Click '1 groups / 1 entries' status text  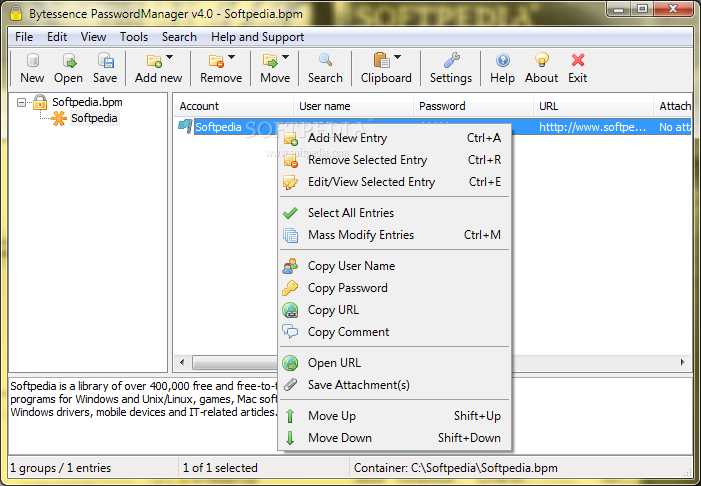pyautogui.click(x=60, y=468)
